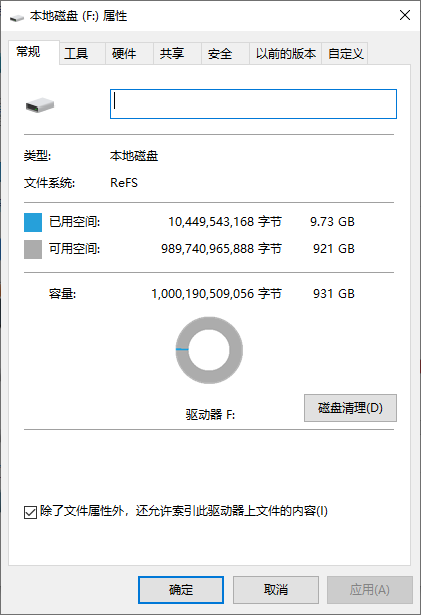Open the 硬件 tab
Viewport: 421px width, 615px height.
point(129,53)
